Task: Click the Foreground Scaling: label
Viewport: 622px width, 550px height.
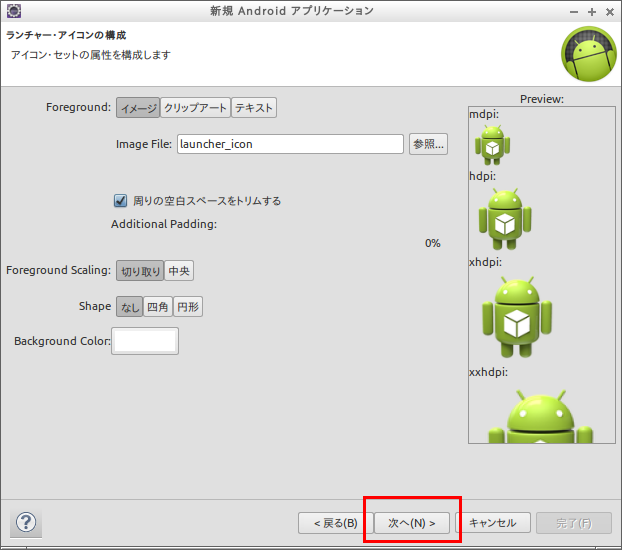Action: 58,270
